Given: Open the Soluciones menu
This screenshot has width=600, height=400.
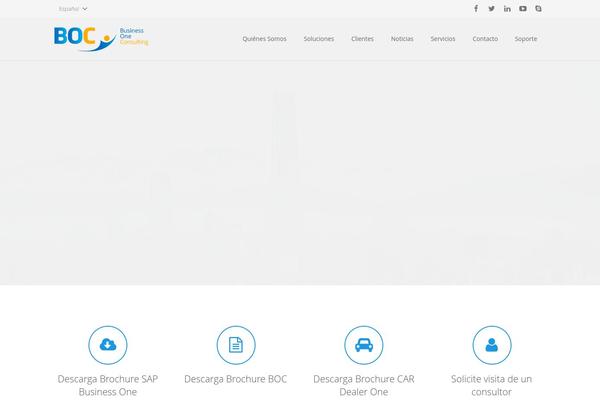Looking at the screenshot, I should point(319,39).
